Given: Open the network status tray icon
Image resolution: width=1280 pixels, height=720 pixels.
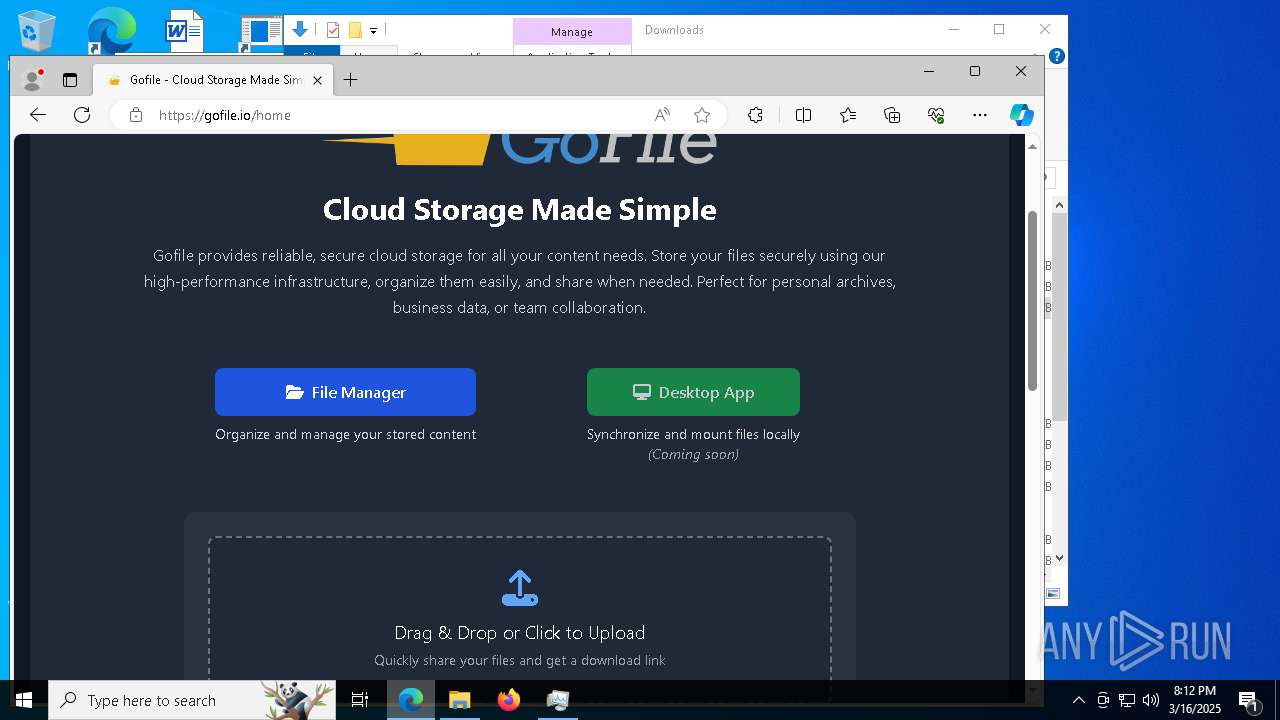Looking at the screenshot, I should 1127,700.
